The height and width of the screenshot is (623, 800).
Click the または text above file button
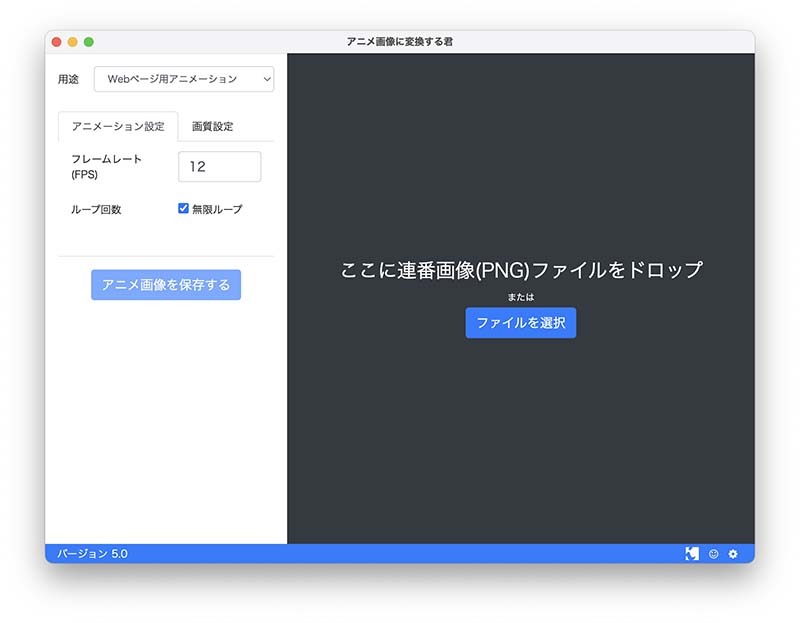pos(520,297)
